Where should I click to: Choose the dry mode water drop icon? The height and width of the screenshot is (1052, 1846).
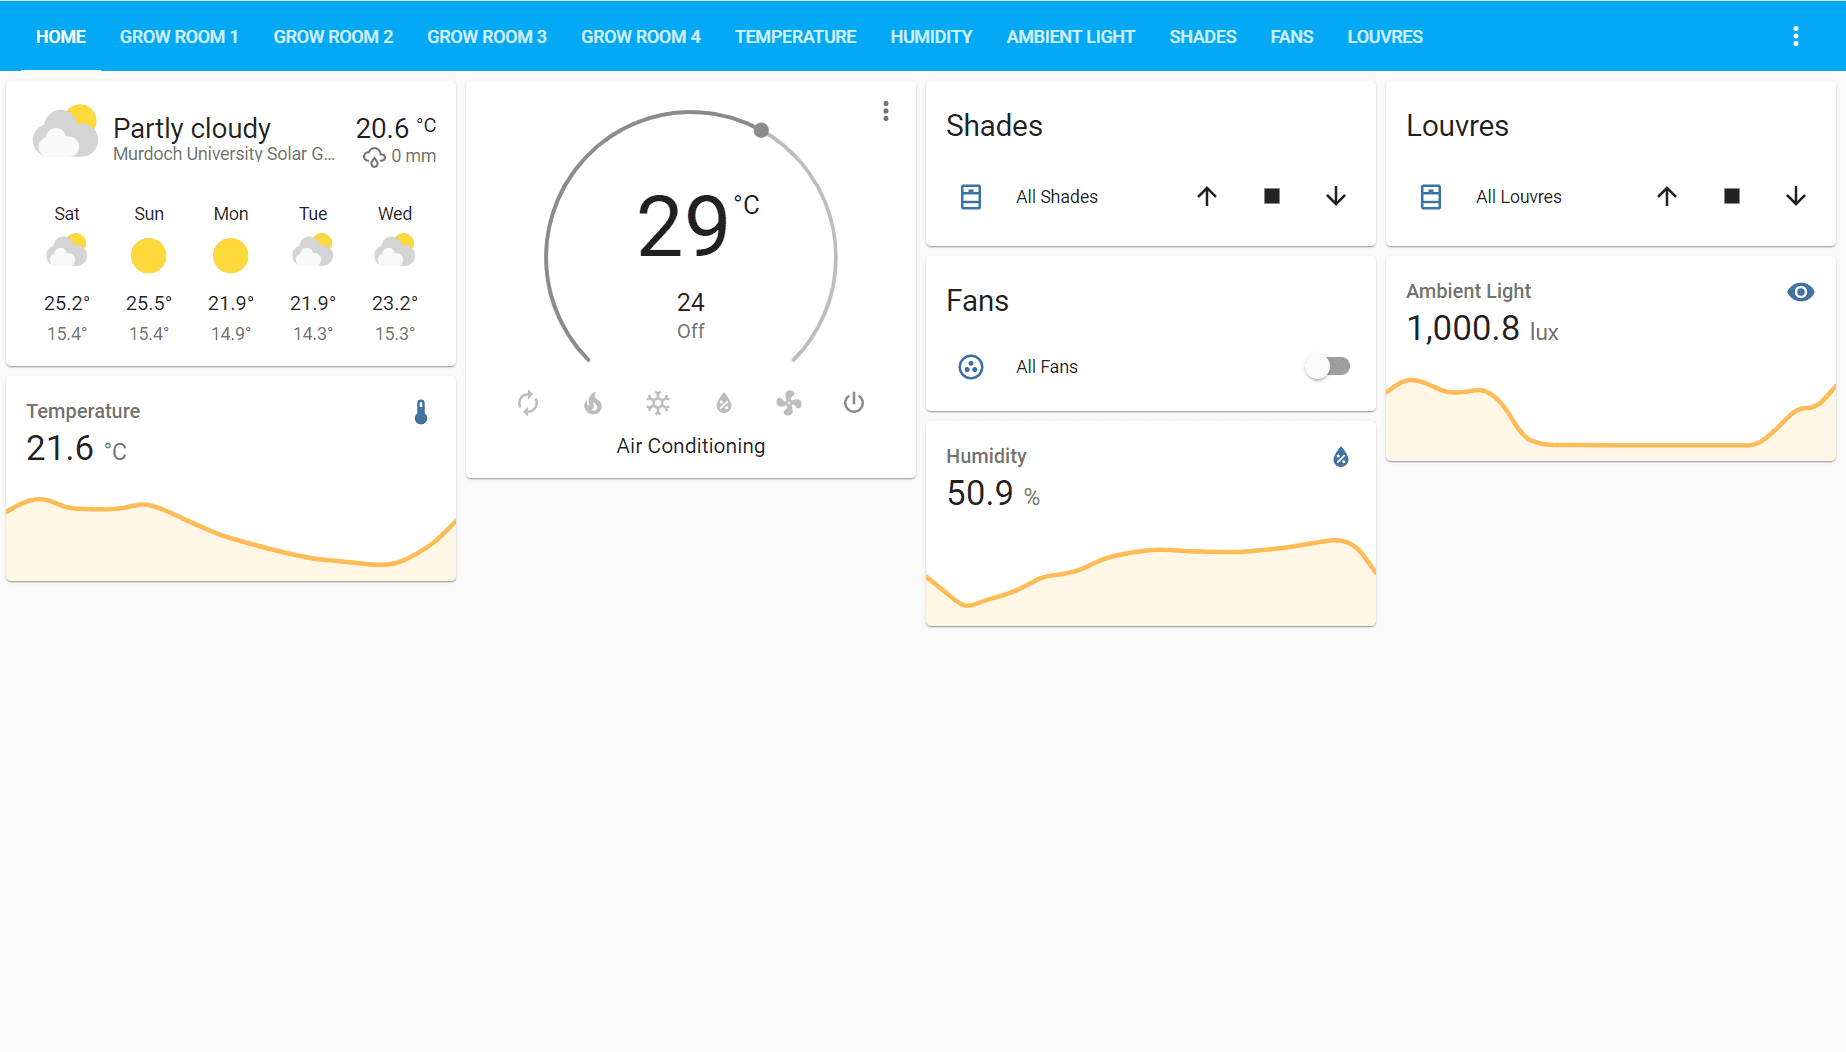pos(724,403)
